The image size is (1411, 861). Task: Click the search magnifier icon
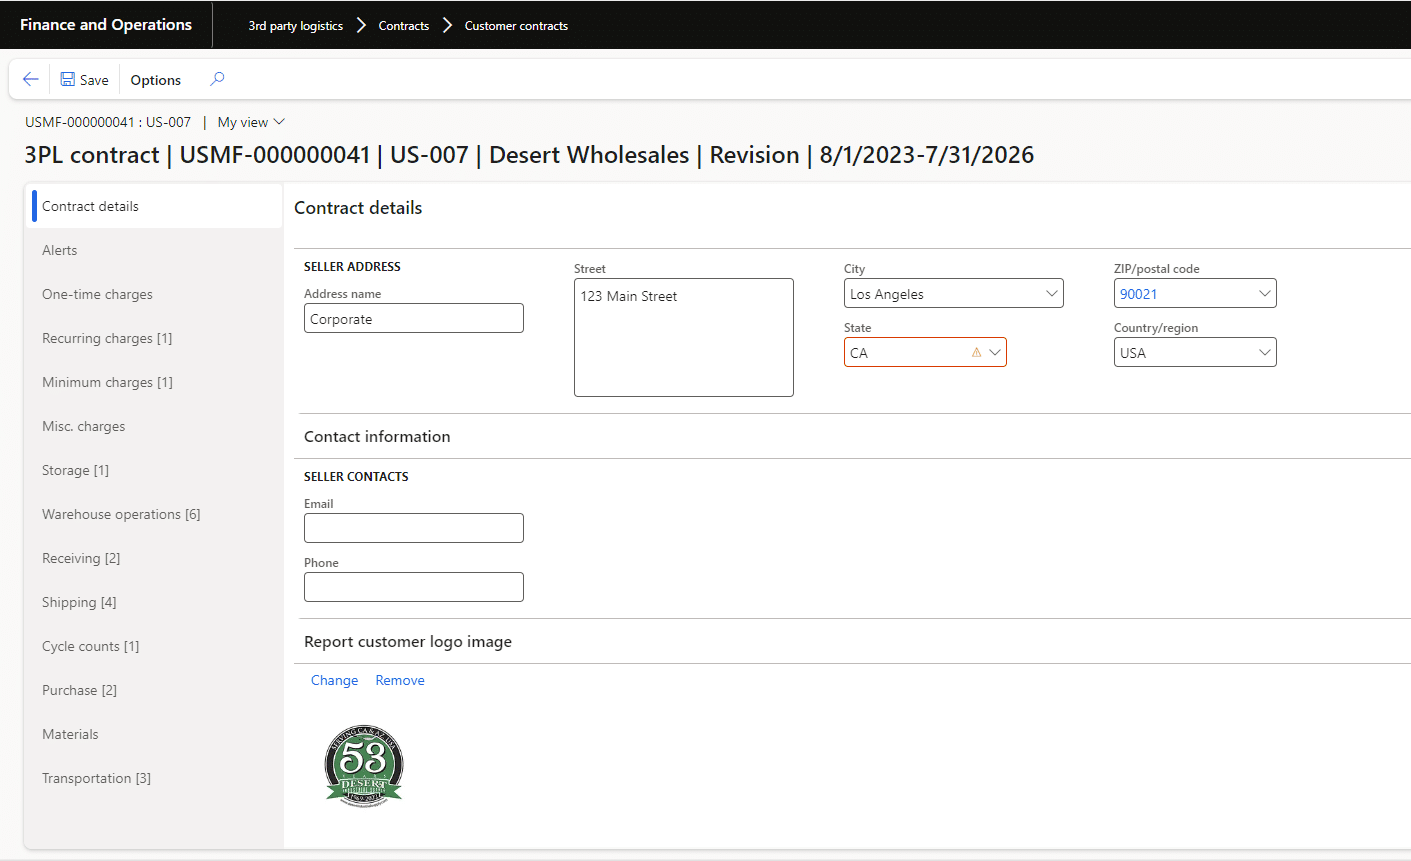coord(217,79)
